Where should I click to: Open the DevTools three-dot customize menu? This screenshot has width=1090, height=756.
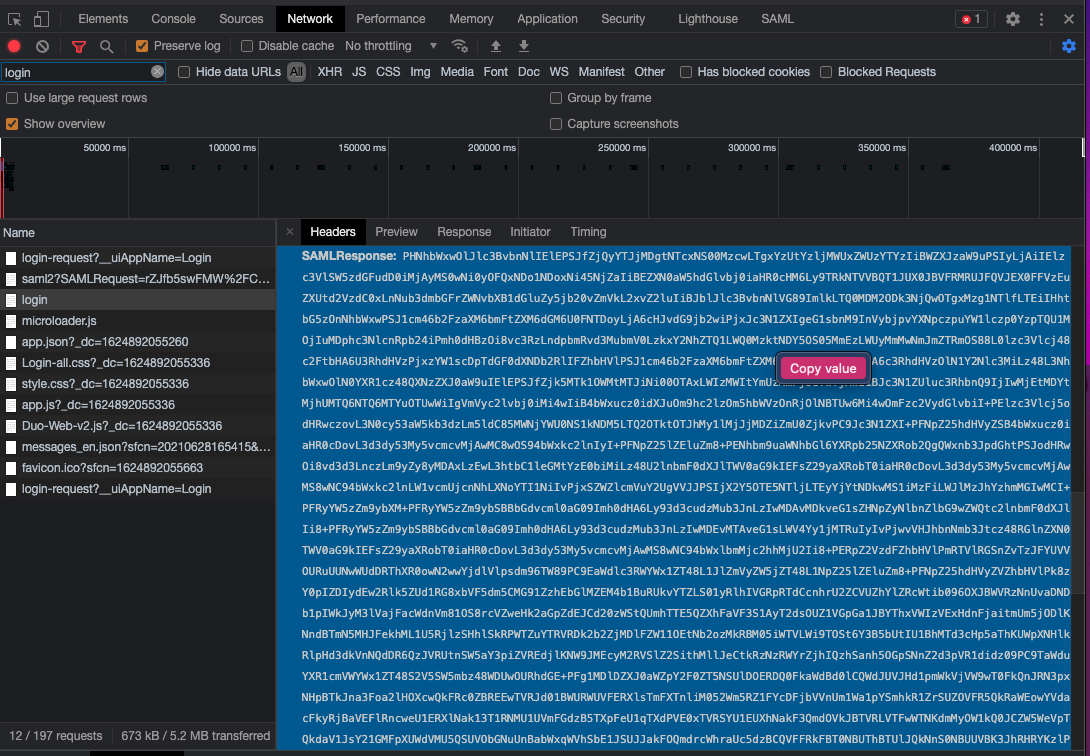(1040, 18)
